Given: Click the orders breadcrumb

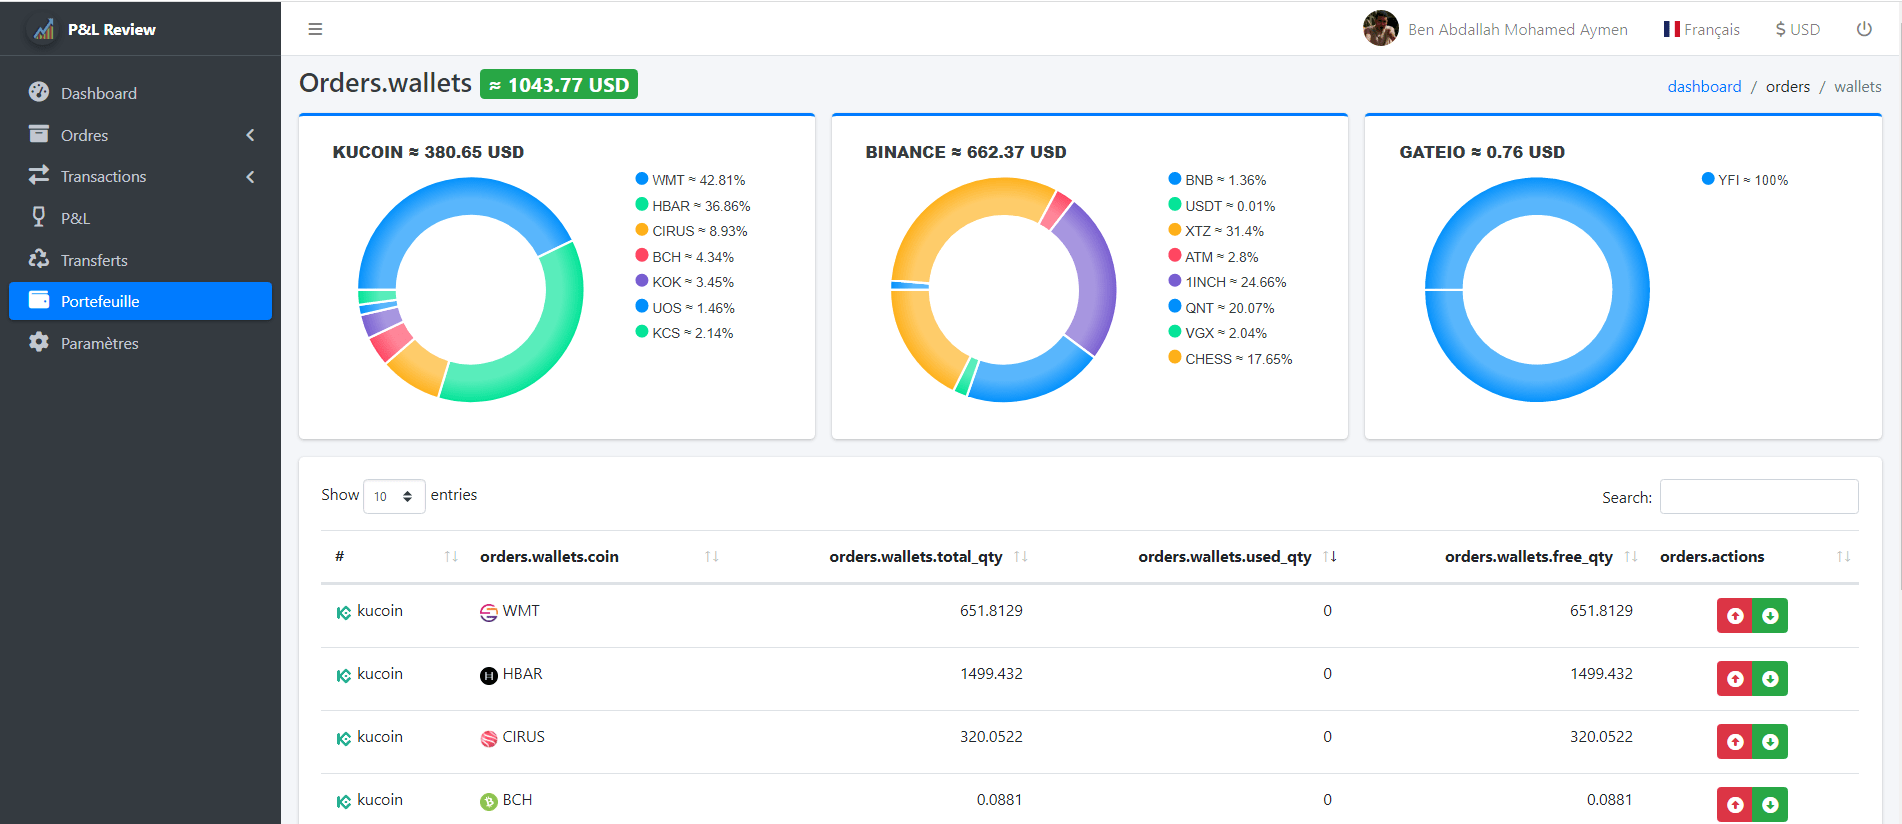Looking at the screenshot, I should pyautogui.click(x=1788, y=87).
